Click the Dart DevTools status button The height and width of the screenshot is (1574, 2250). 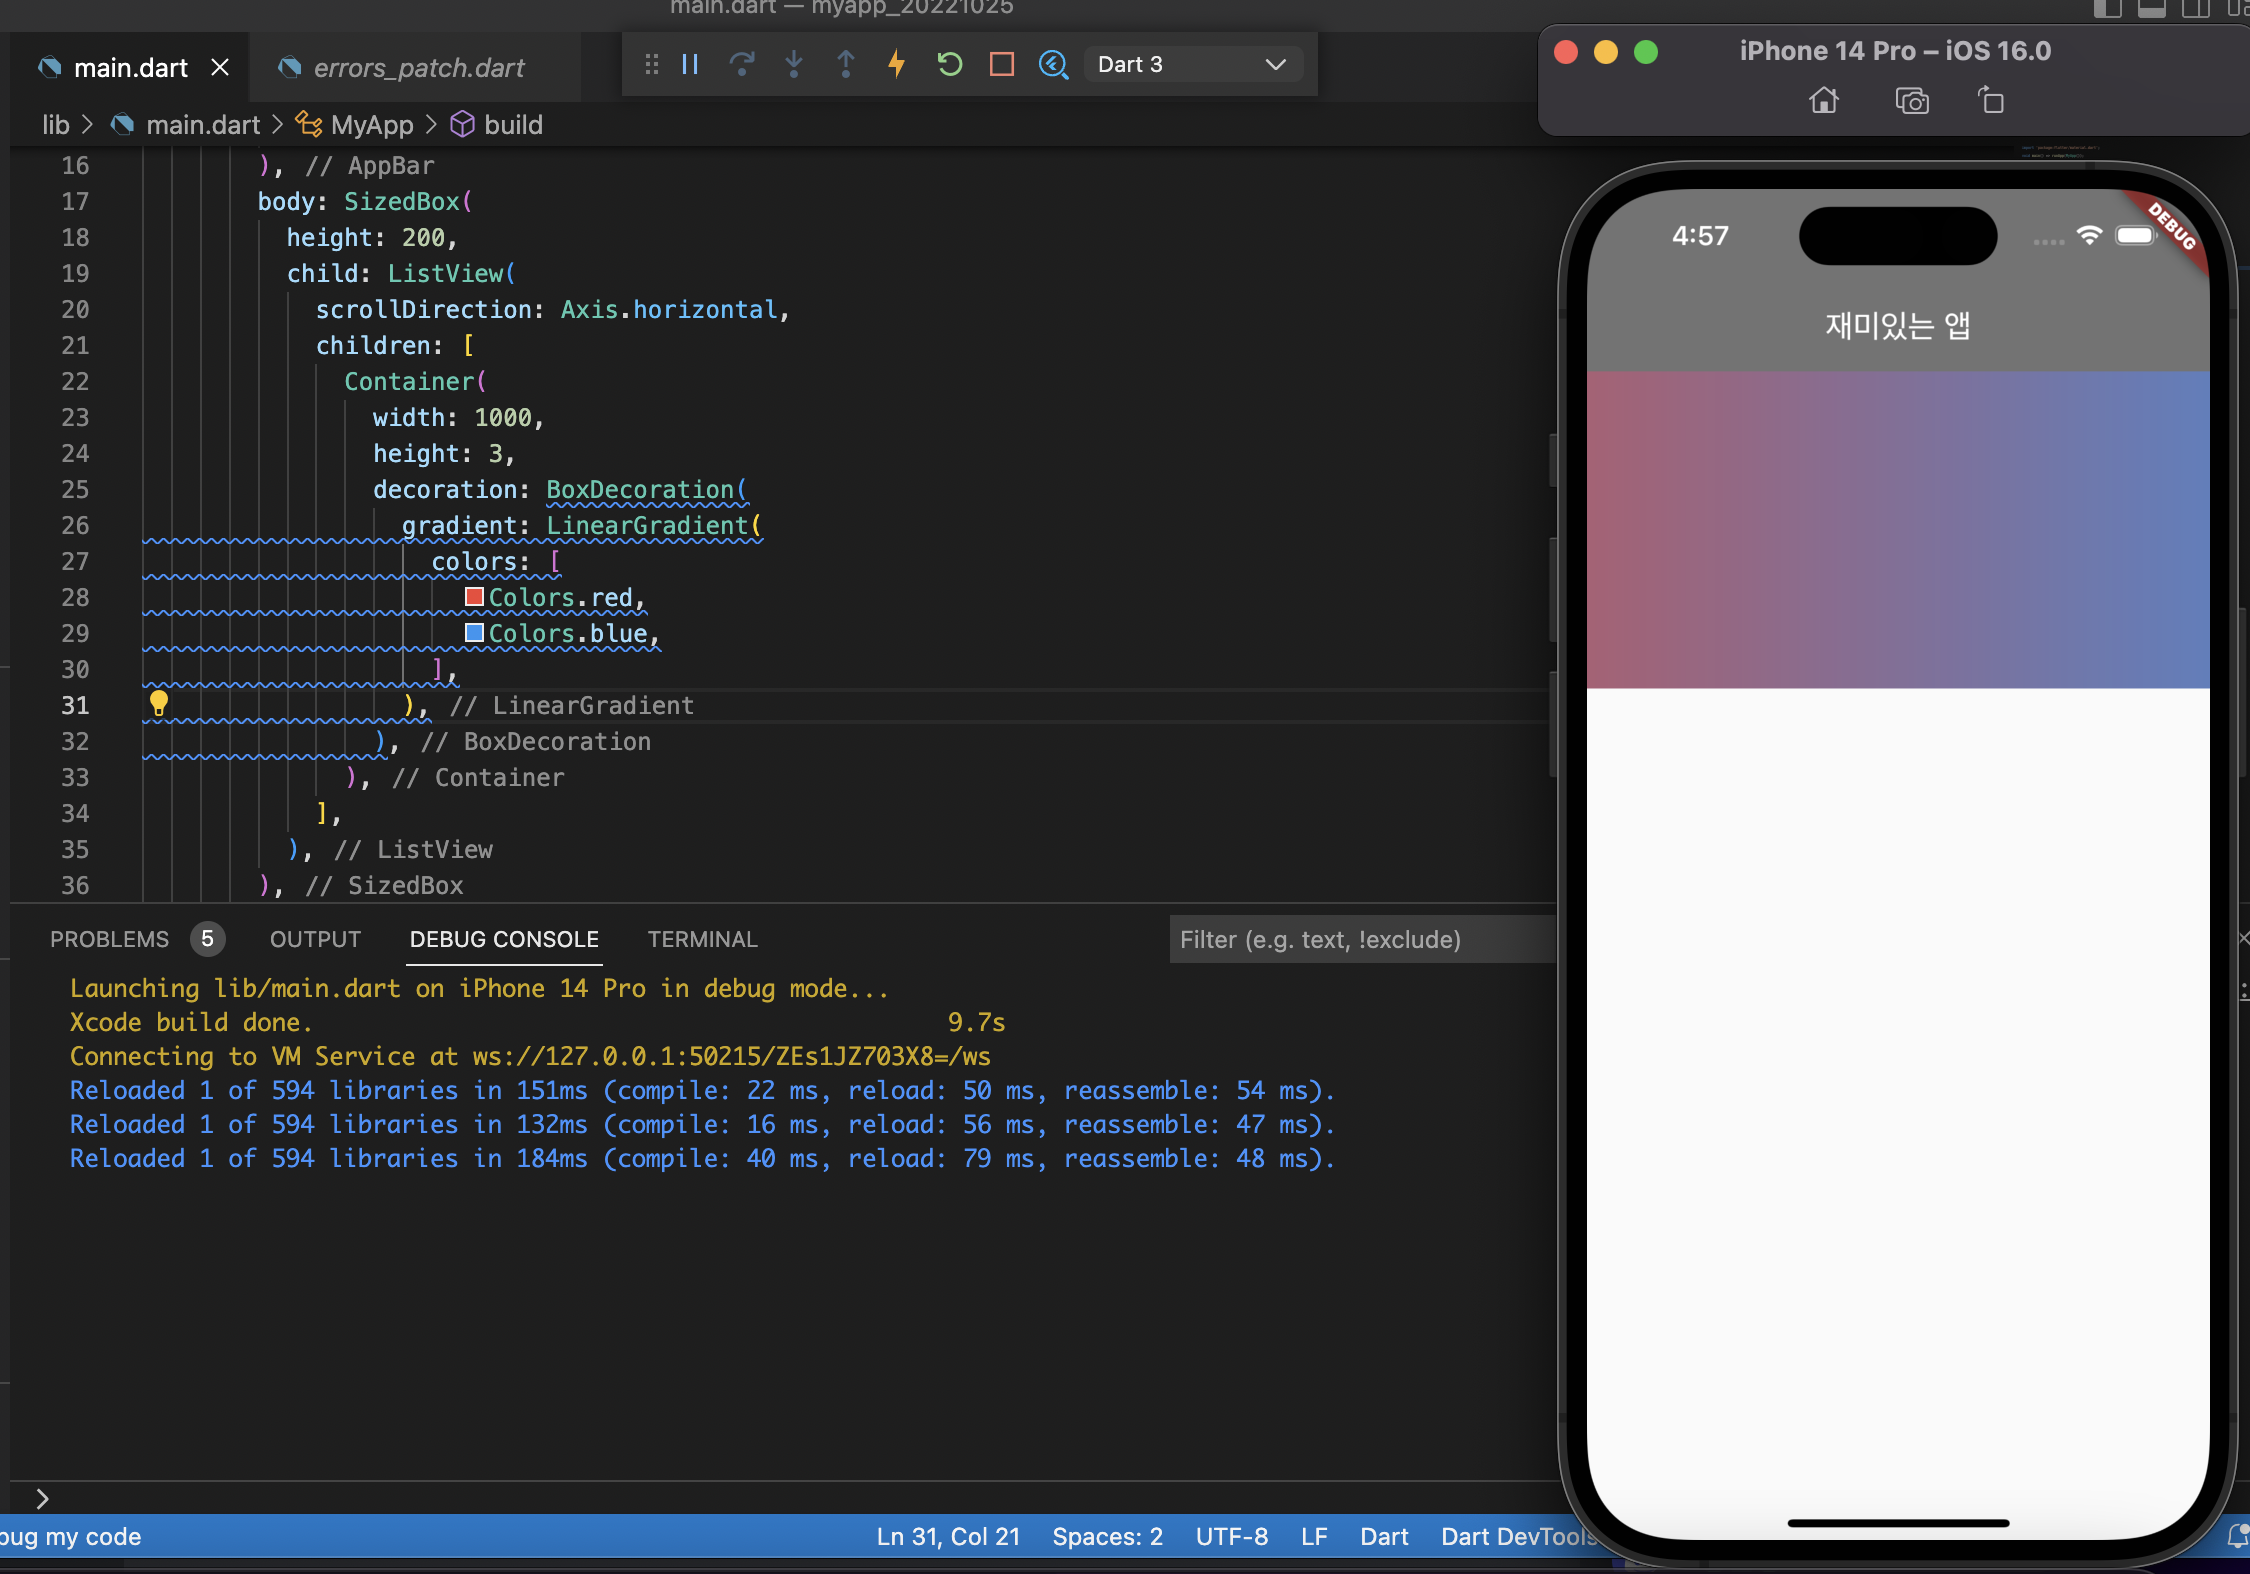coord(1515,1537)
